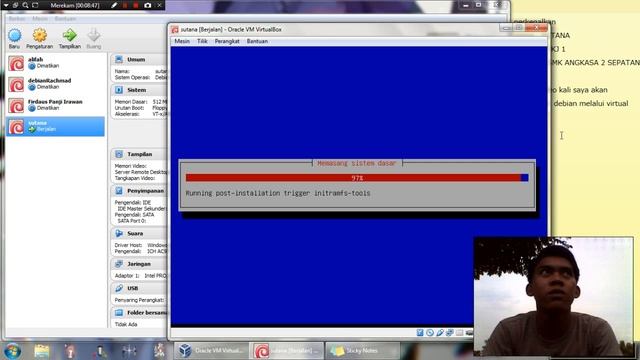Click the recorder's pen annotation icon

[x=114, y=5]
